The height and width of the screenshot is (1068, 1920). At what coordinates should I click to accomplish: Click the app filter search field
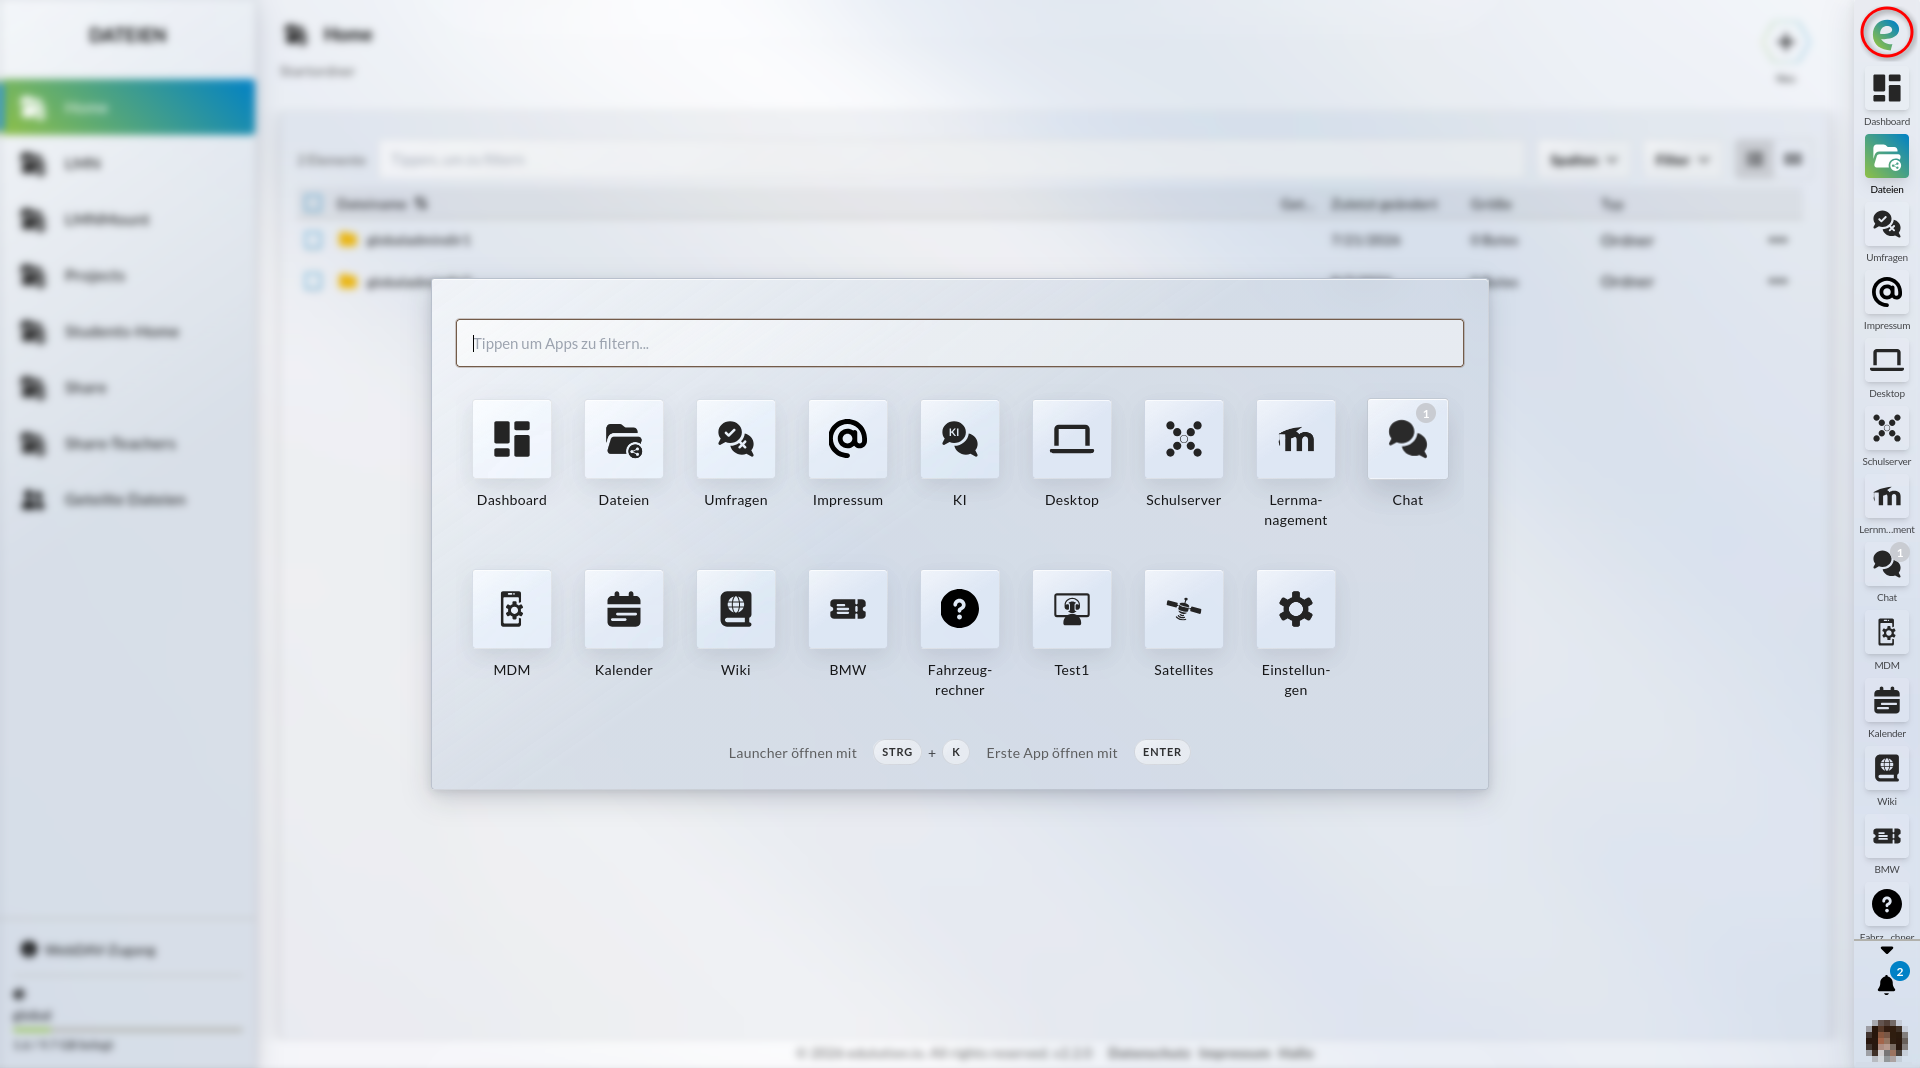pos(959,343)
